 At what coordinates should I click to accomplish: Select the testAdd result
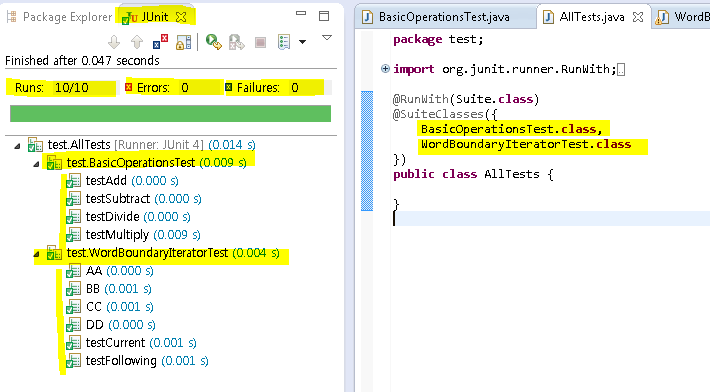coord(122,181)
